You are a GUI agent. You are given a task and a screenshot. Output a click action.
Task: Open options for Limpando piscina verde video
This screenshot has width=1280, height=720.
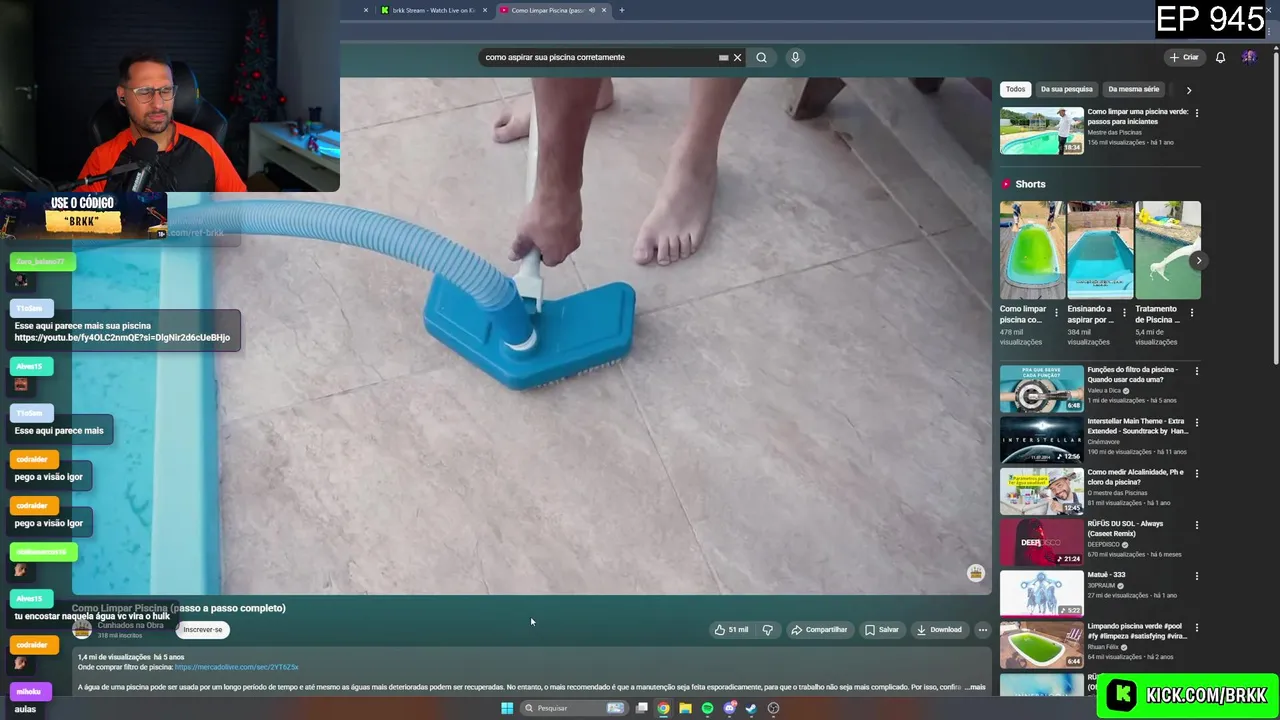click(1196, 628)
